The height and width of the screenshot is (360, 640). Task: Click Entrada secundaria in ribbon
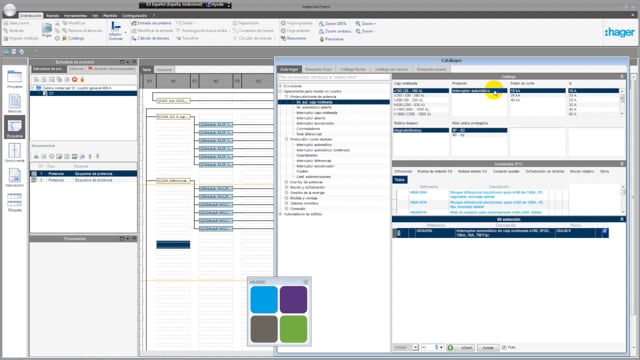click(x=151, y=23)
